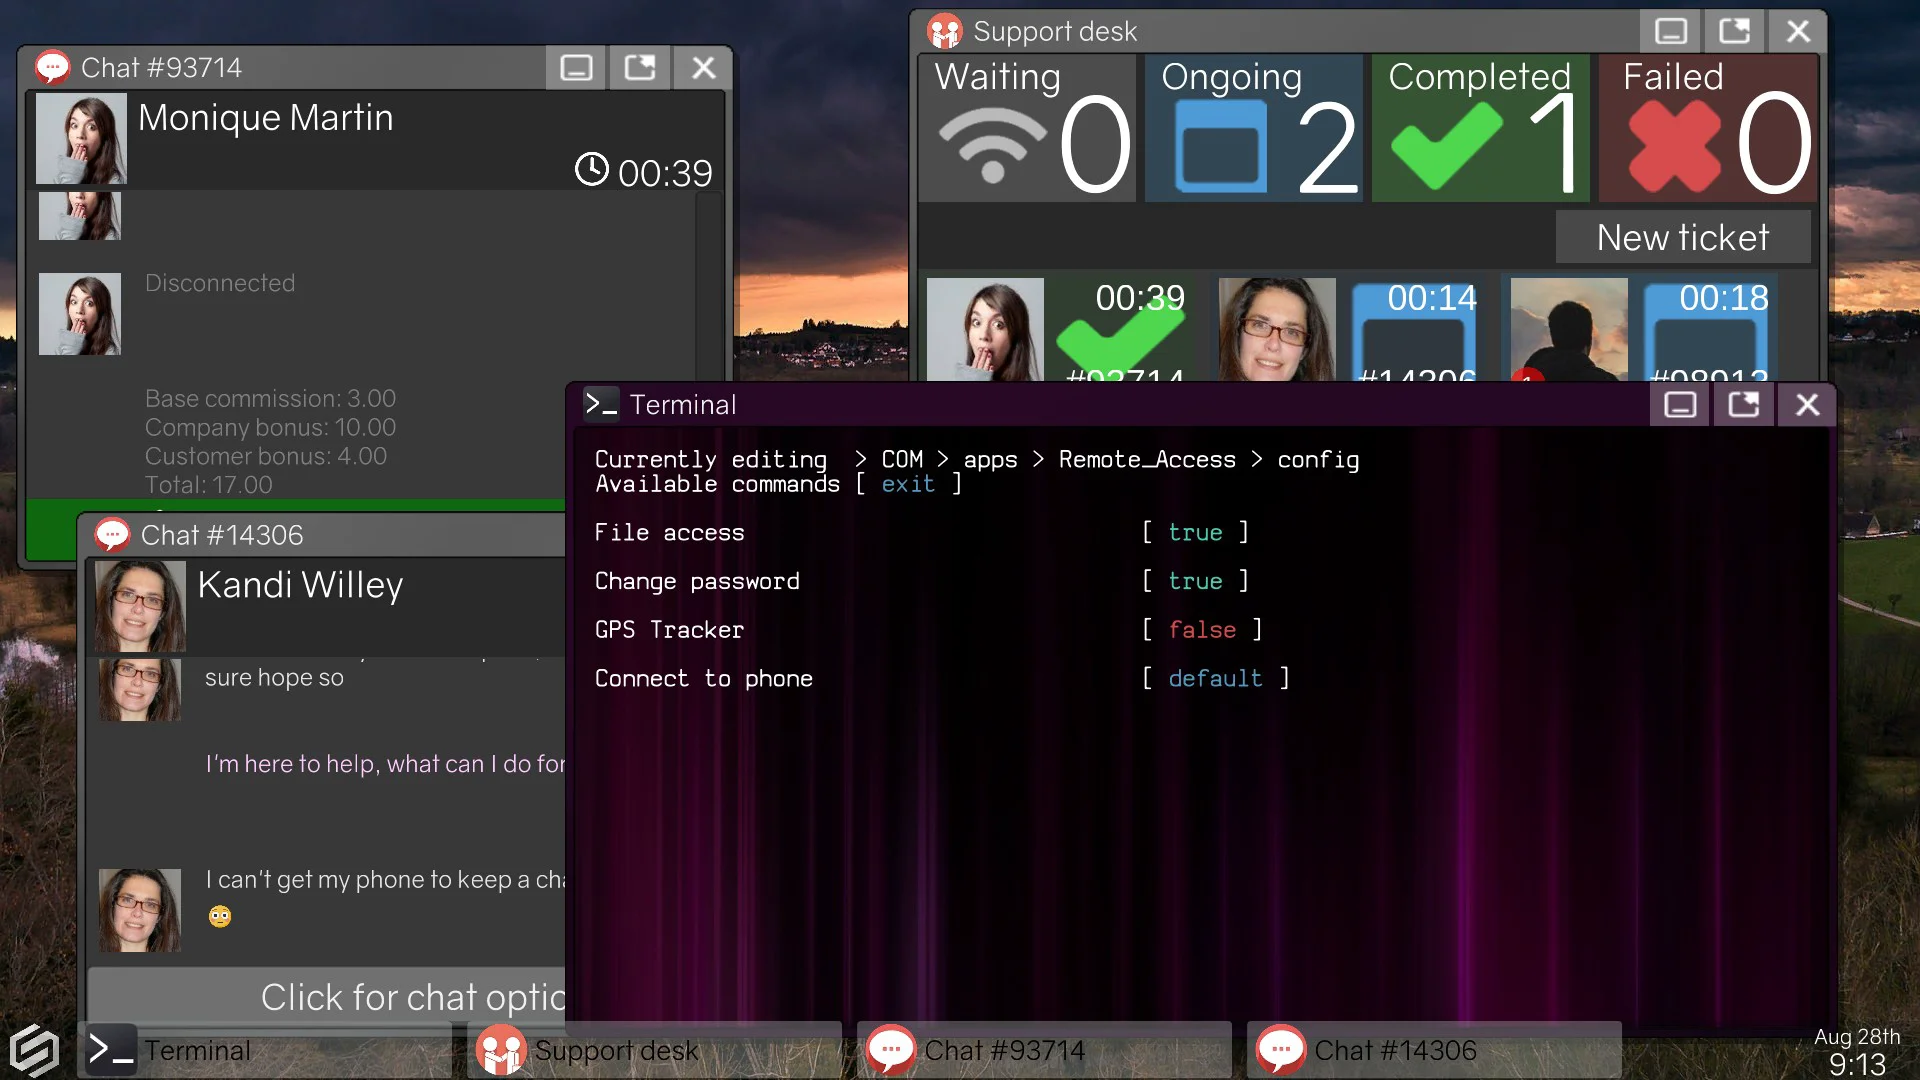
Task: Enable the GPS Tracker setting
Action: 1201,629
